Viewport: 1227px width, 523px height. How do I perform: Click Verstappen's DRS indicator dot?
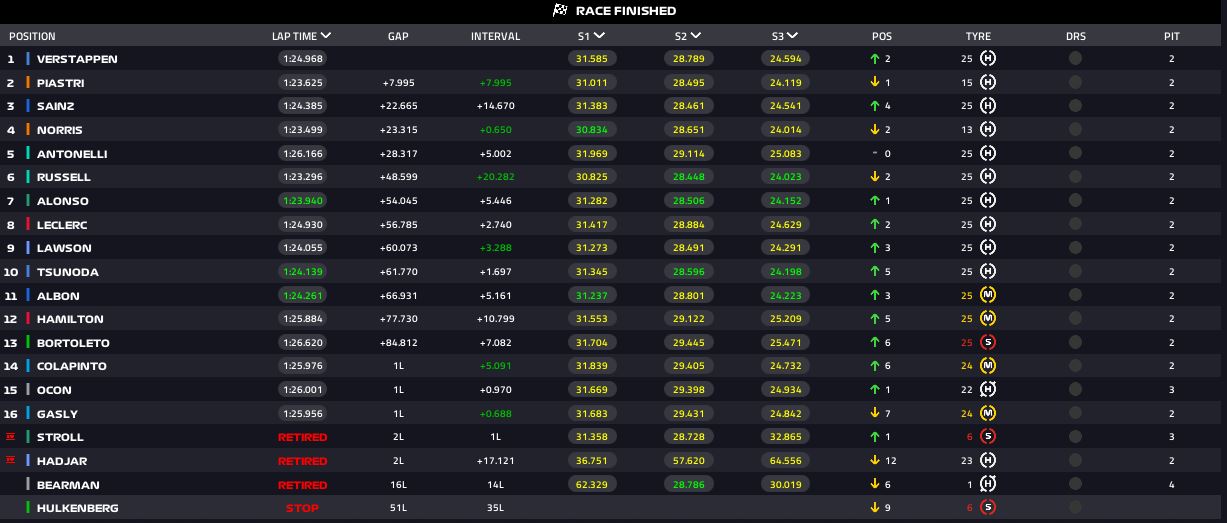(1075, 59)
